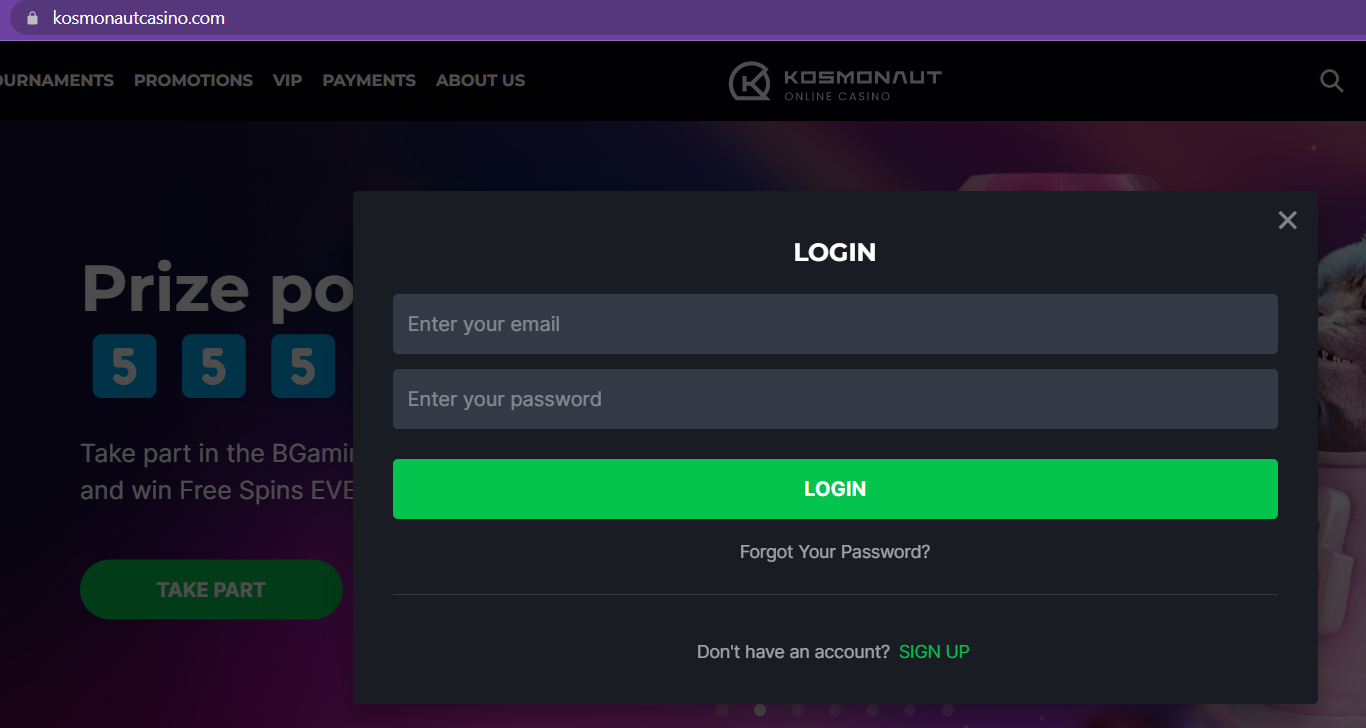The image size is (1366, 728).
Task: Select the last carousel slide dot
Action: (x=947, y=710)
